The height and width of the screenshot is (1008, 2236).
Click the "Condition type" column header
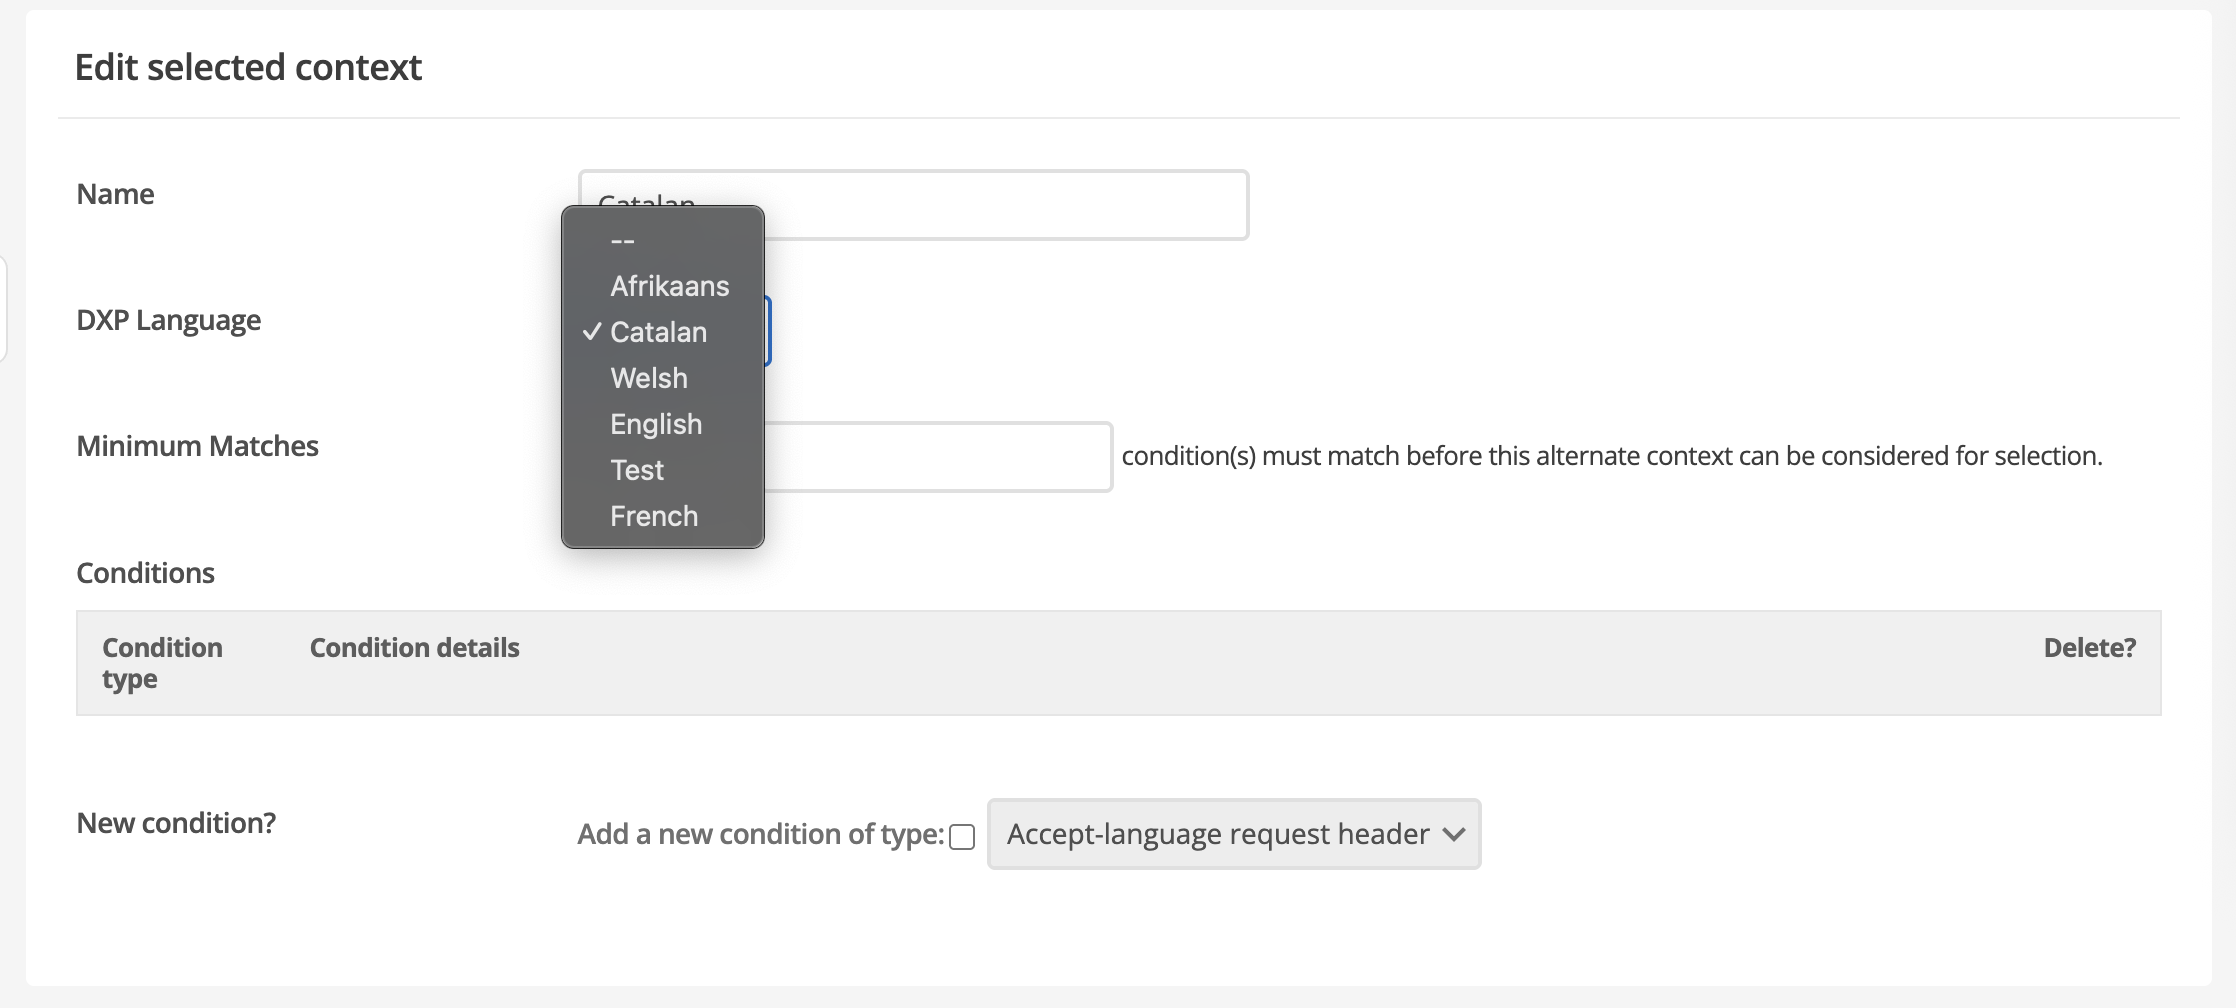coord(162,663)
